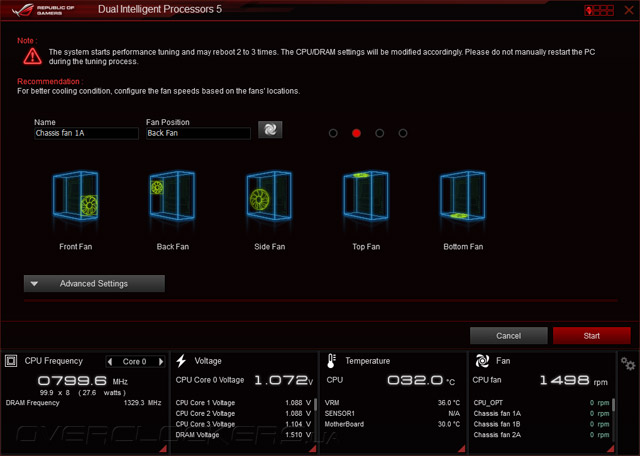Click the Chassis fan 1A row in Fan panel
This screenshot has height=456, width=640.
pyautogui.click(x=541, y=413)
